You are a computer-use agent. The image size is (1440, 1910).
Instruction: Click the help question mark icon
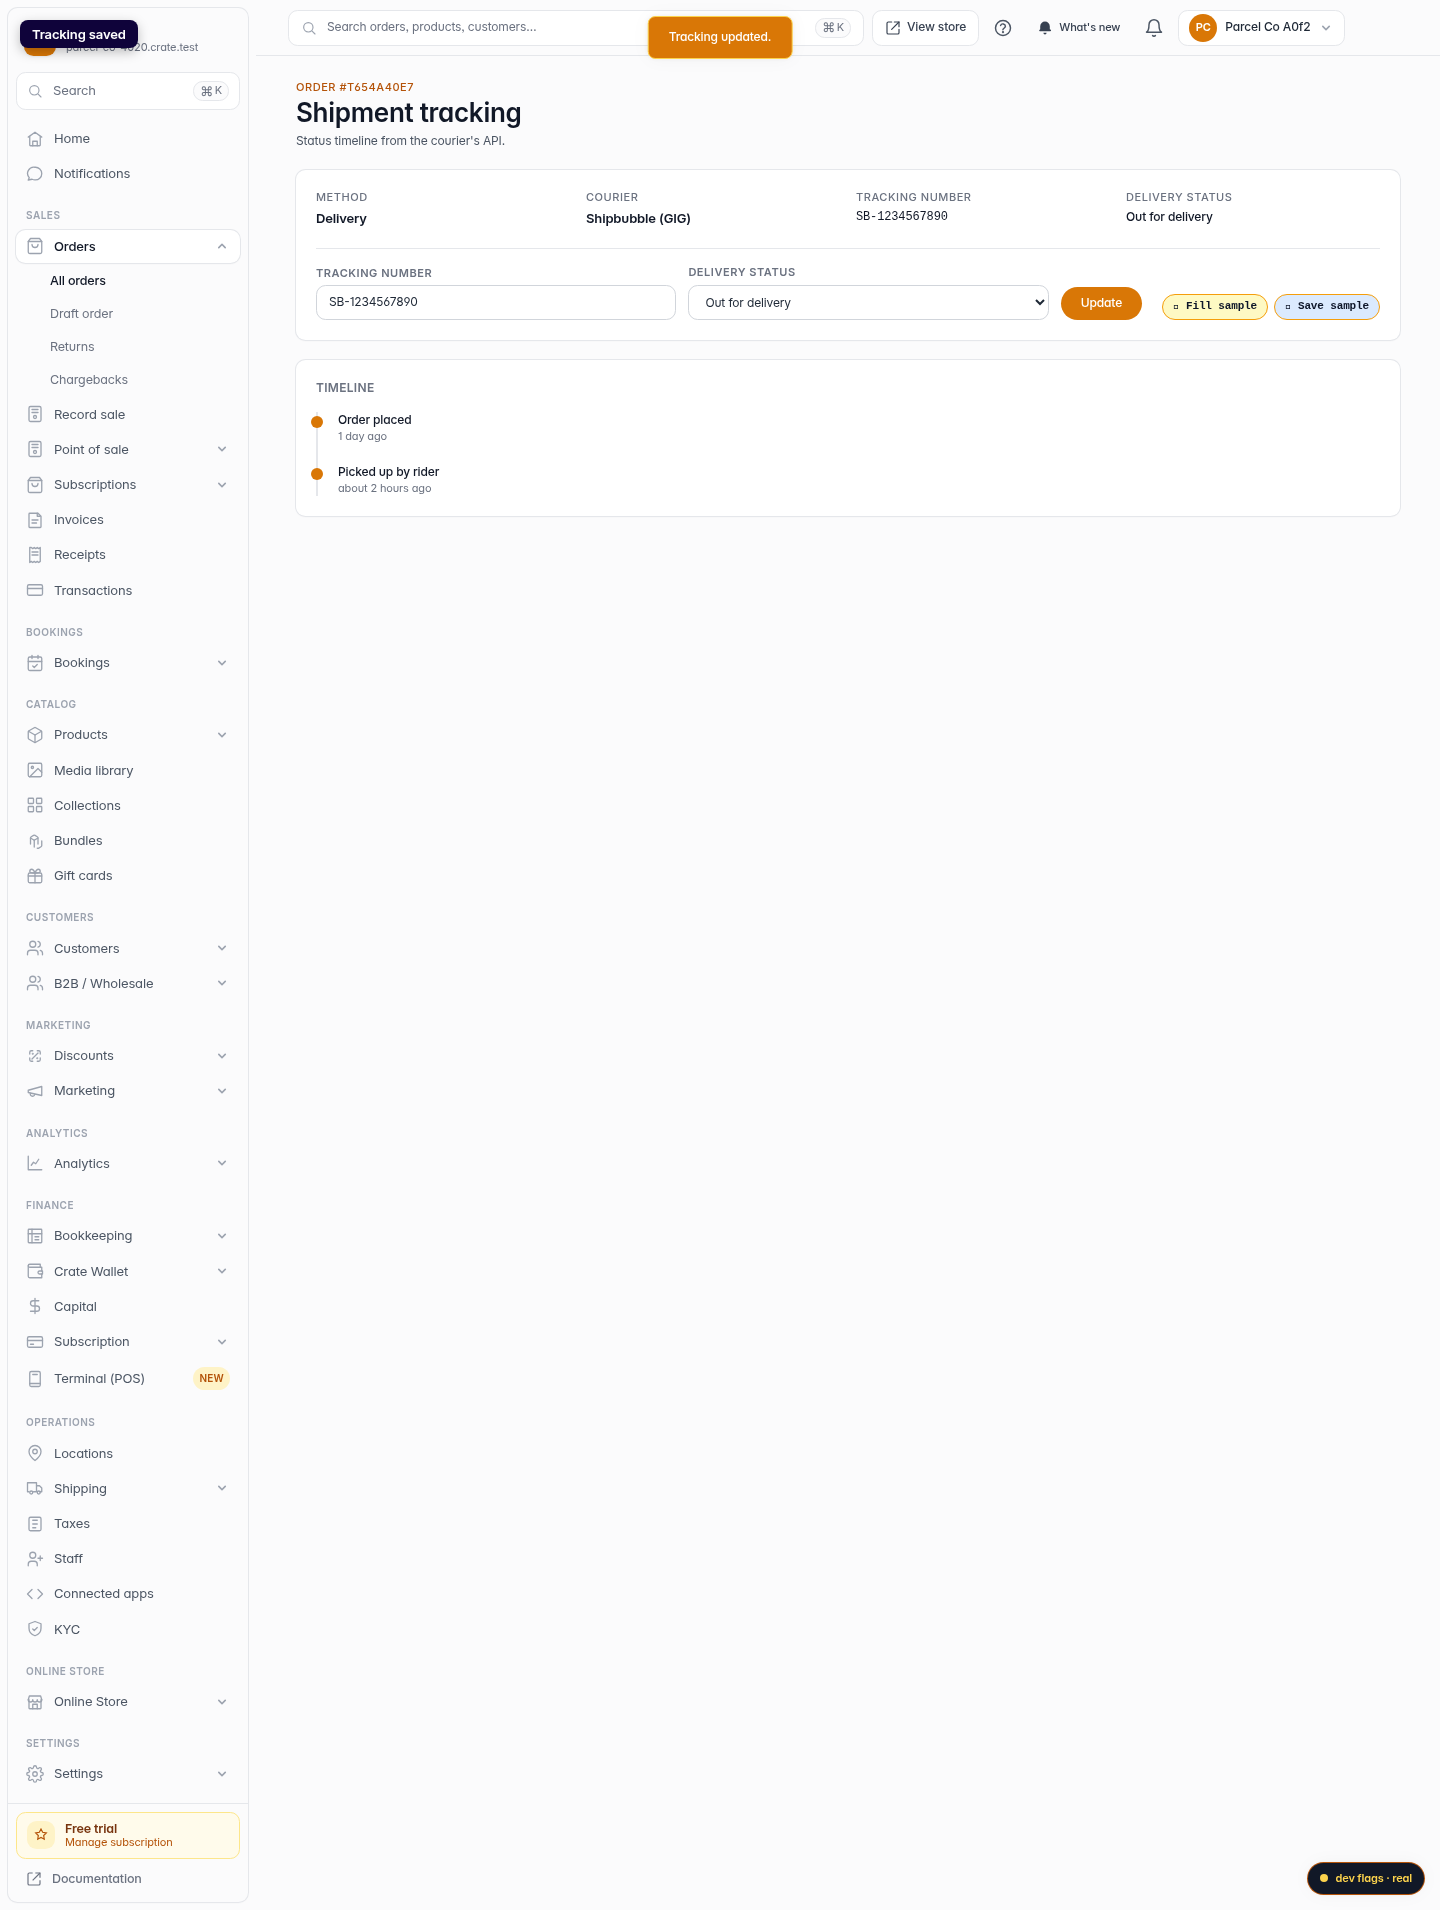1003,28
